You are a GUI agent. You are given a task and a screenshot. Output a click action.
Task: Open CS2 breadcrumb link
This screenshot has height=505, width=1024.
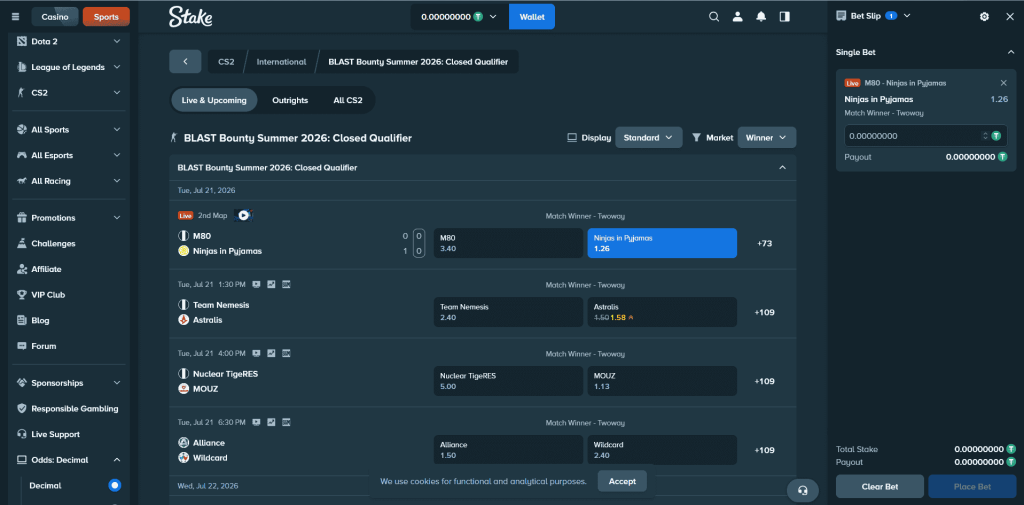tap(226, 62)
